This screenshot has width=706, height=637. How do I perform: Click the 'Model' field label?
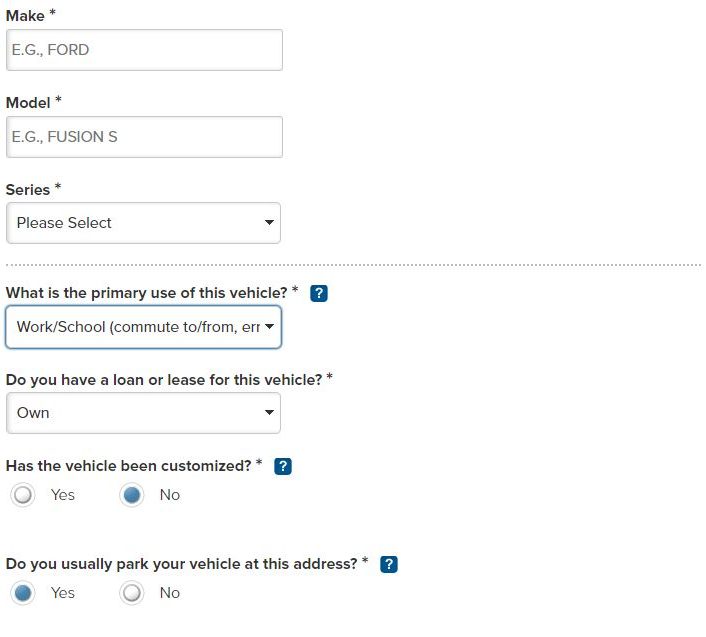28,102
